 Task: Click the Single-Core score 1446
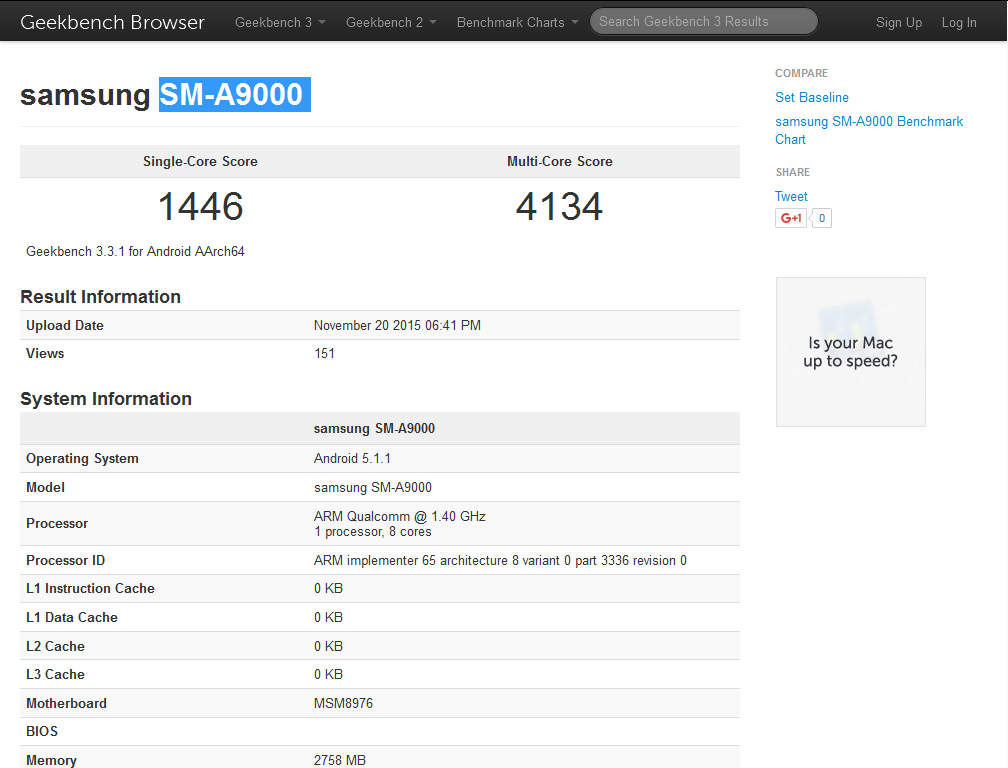200,207
